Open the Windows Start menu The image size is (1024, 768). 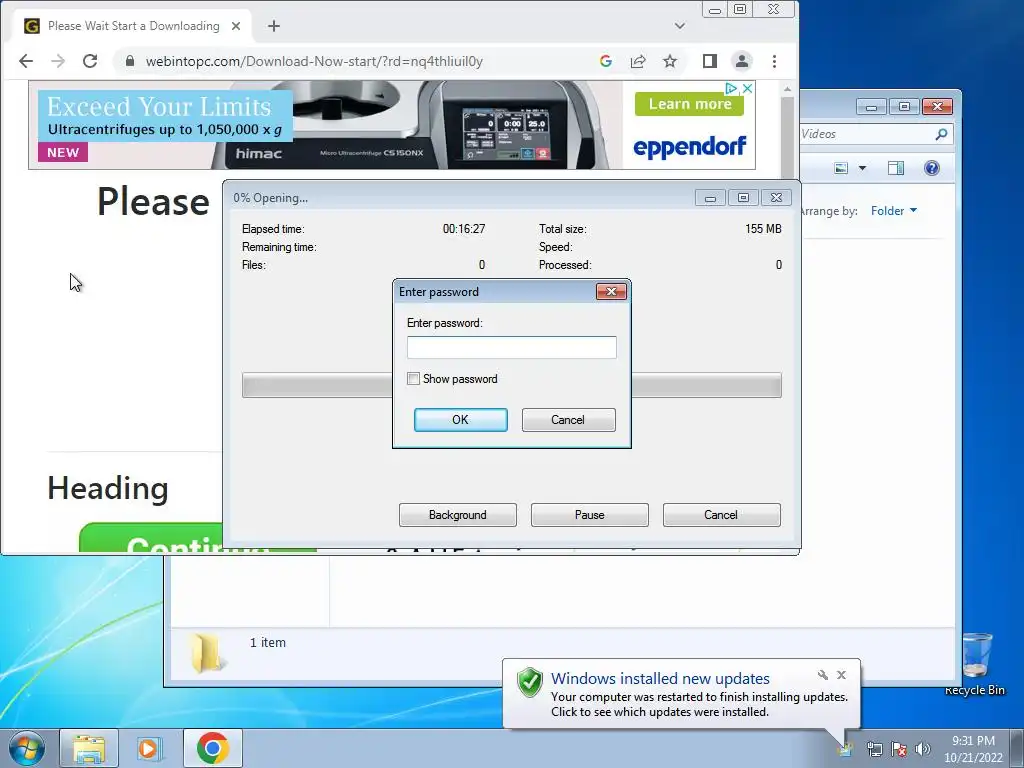pyautogui.click(x=27, y=748)
